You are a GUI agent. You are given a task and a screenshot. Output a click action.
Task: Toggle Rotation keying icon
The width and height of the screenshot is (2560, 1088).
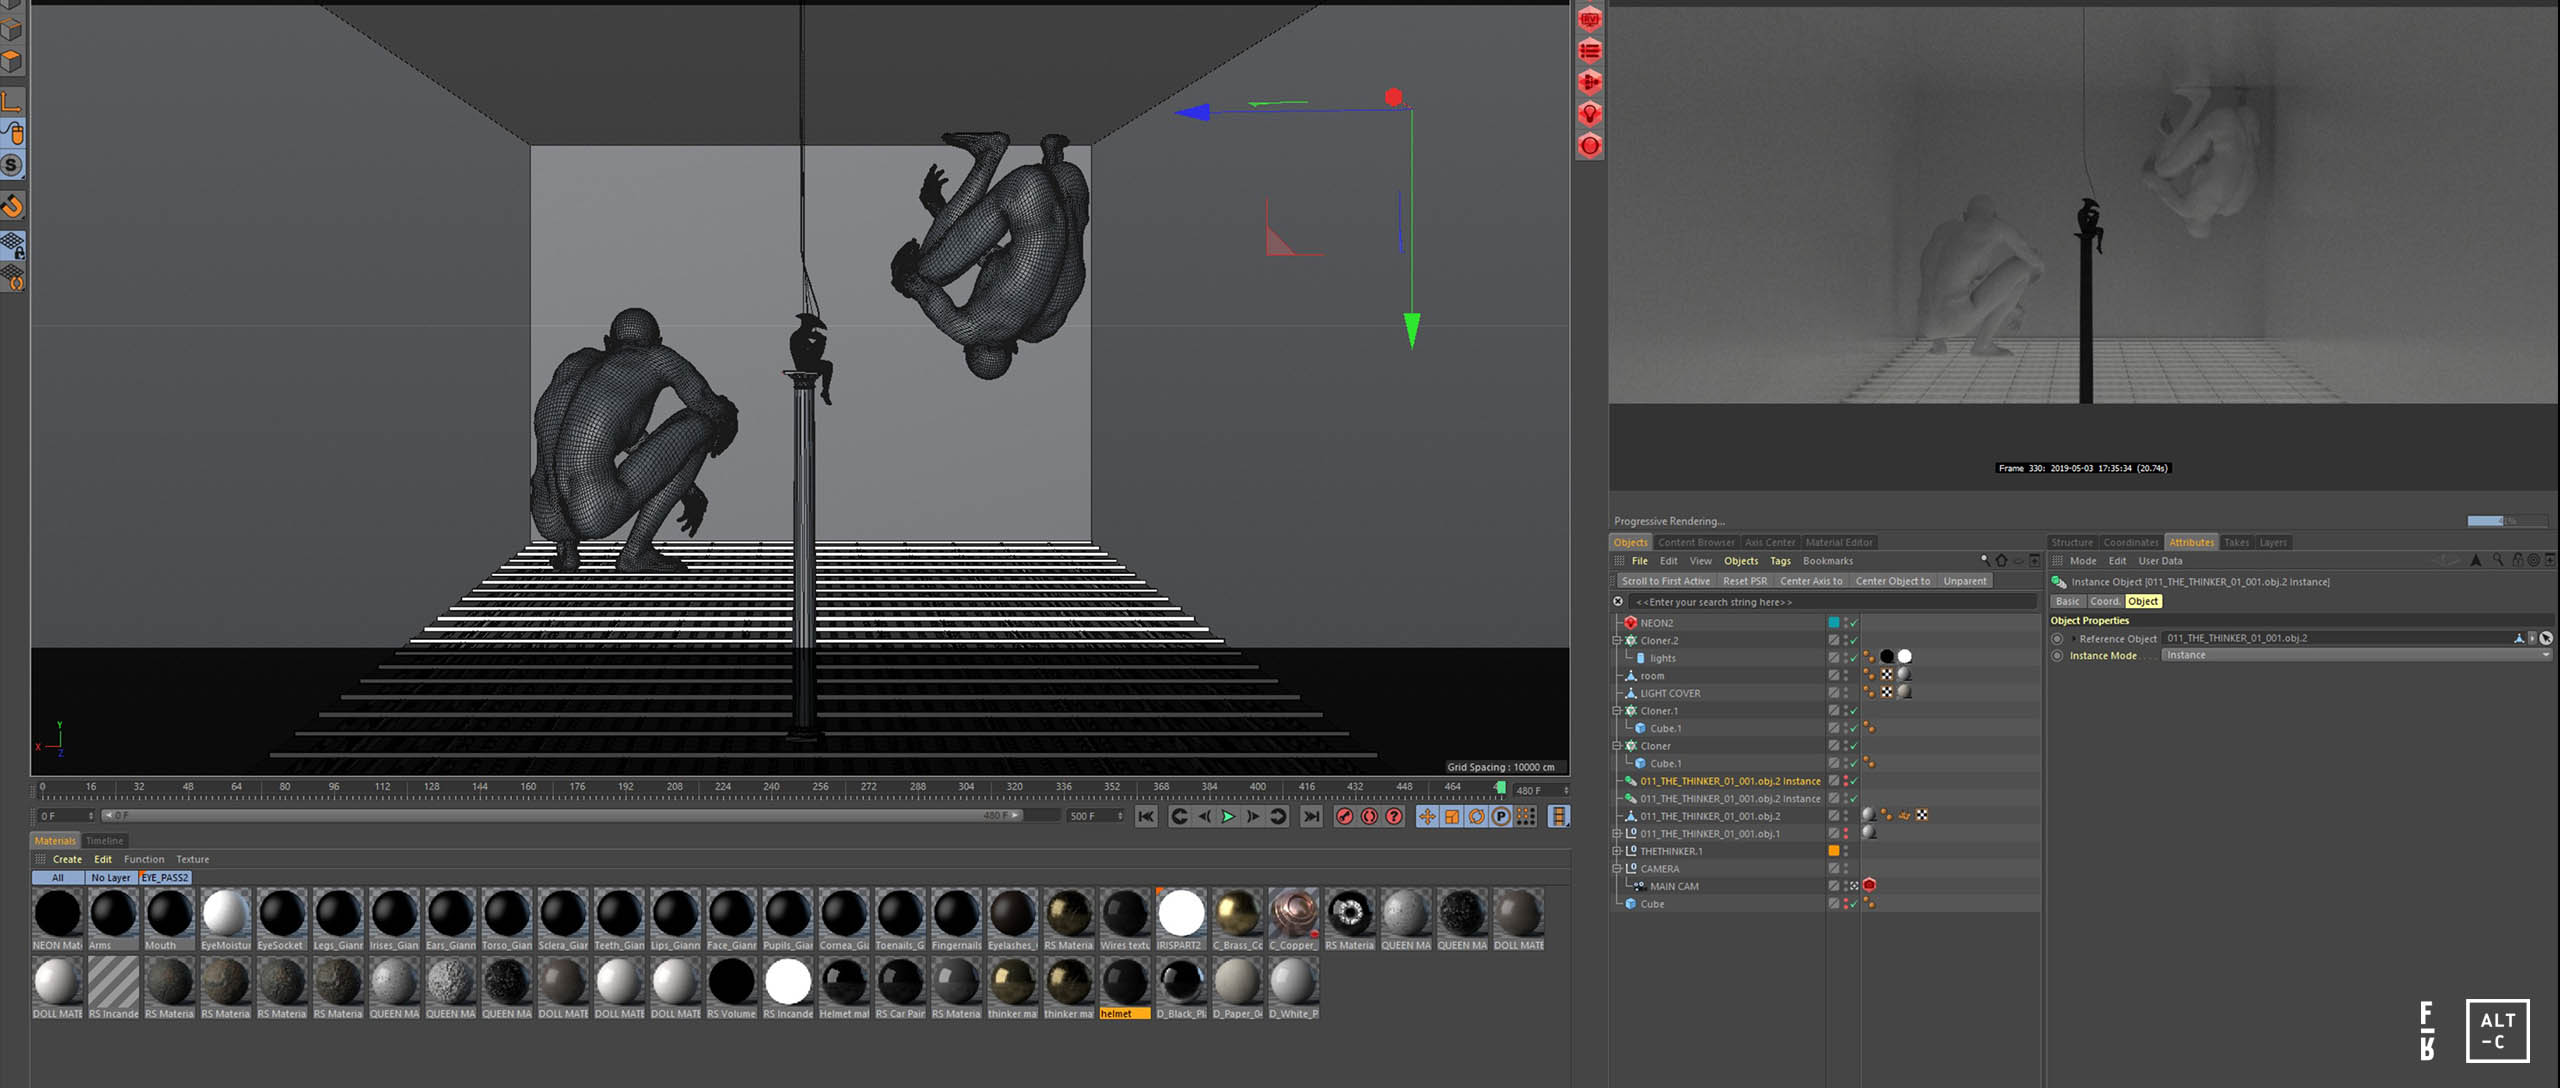1476,817
